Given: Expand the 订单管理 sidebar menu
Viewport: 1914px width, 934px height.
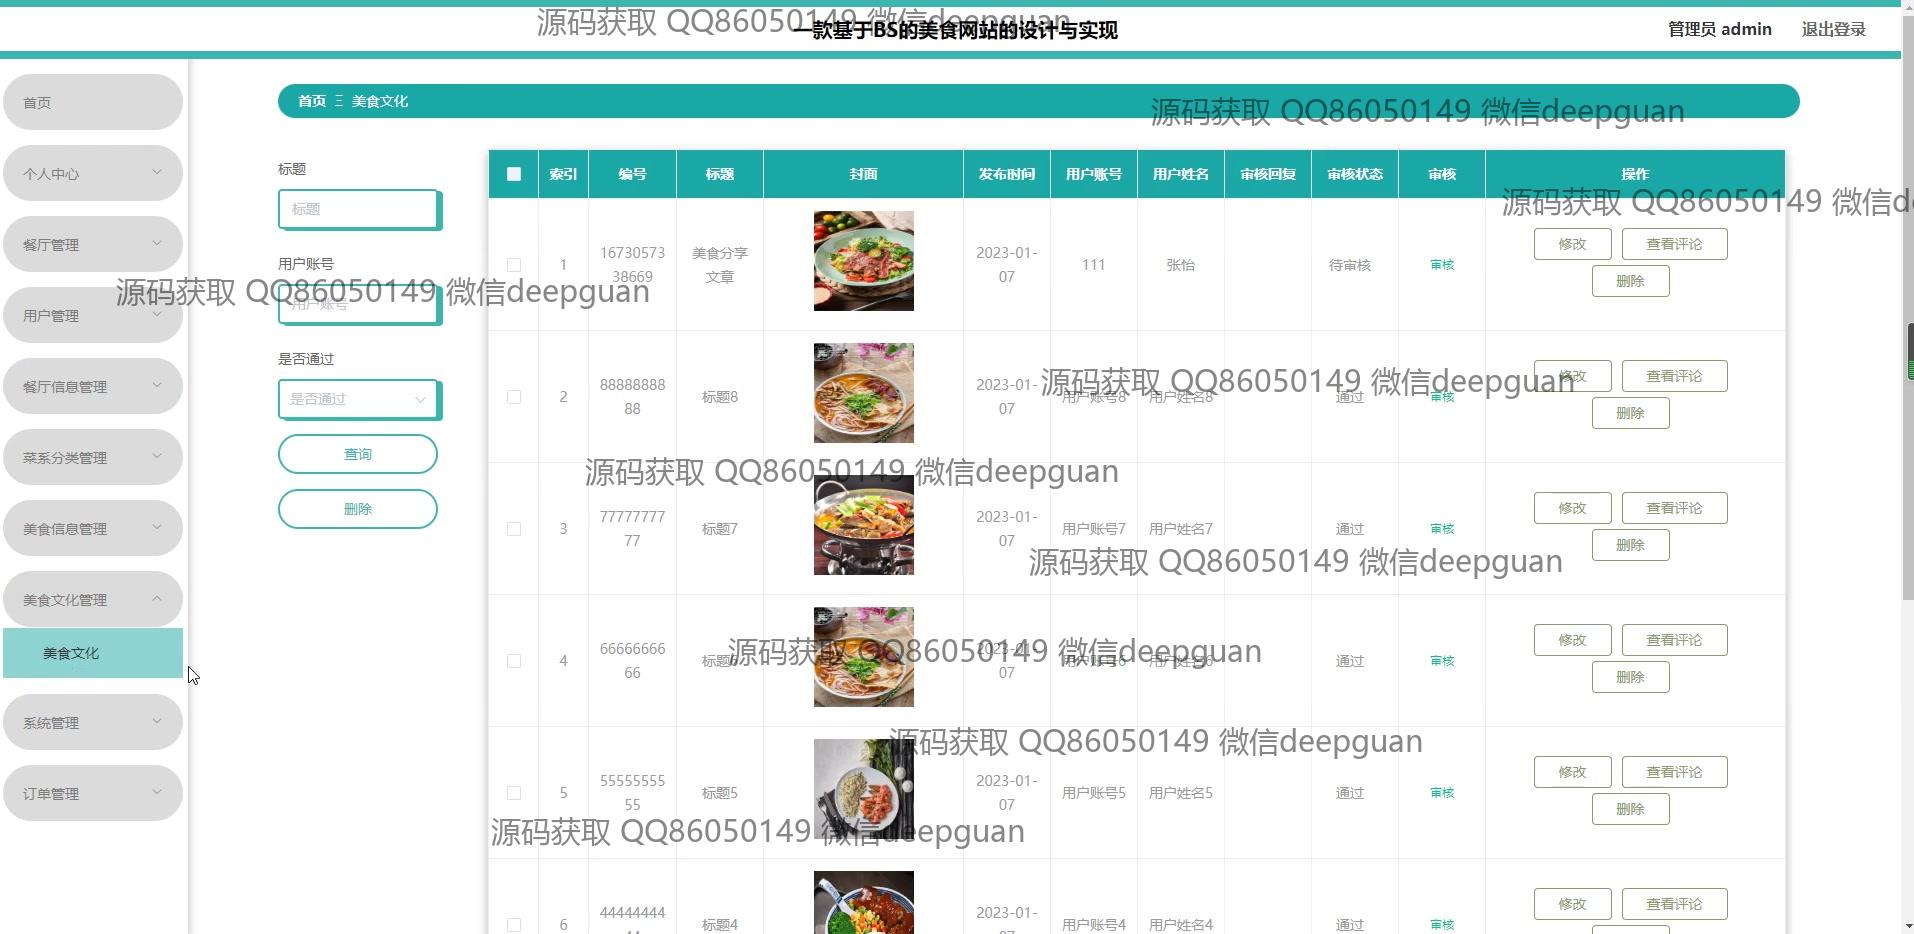Looking at the screenshot, I should click(93, 793).
